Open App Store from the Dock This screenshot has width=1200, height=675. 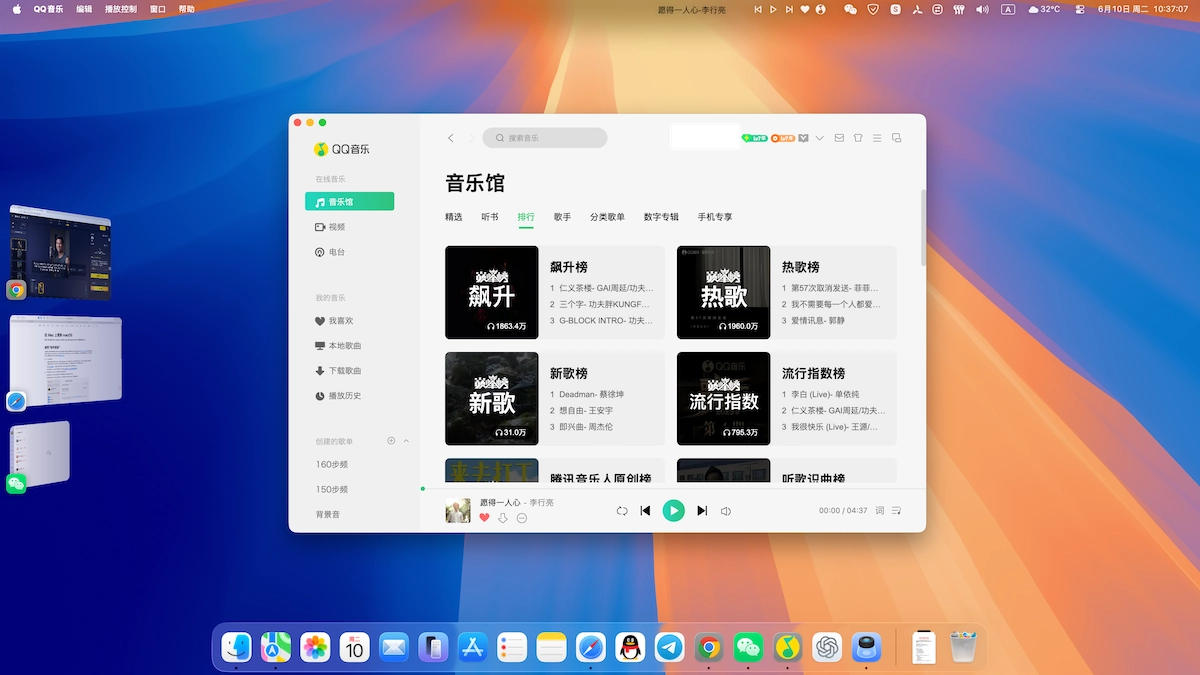pyautogui.click(x=473, y=647)
